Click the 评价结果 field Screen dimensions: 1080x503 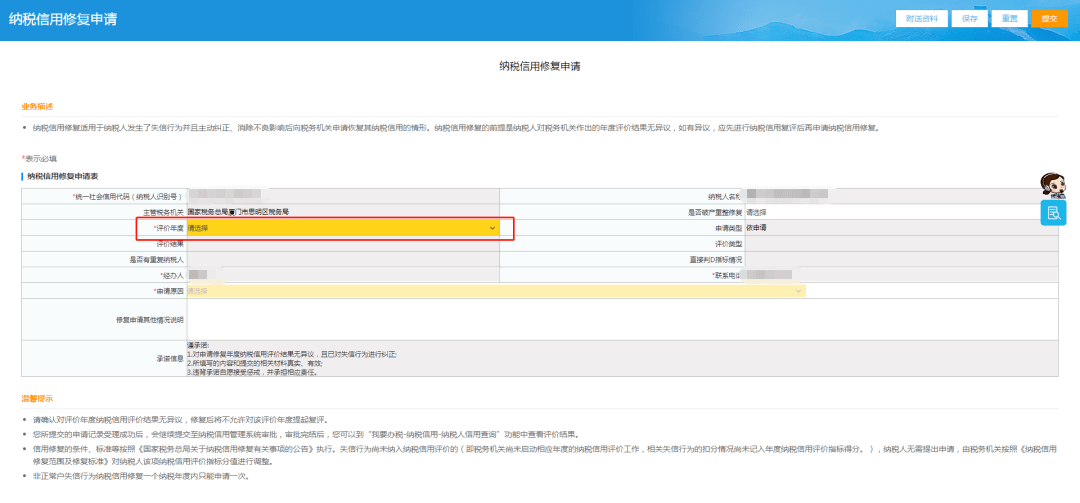(x=341, y=244)
